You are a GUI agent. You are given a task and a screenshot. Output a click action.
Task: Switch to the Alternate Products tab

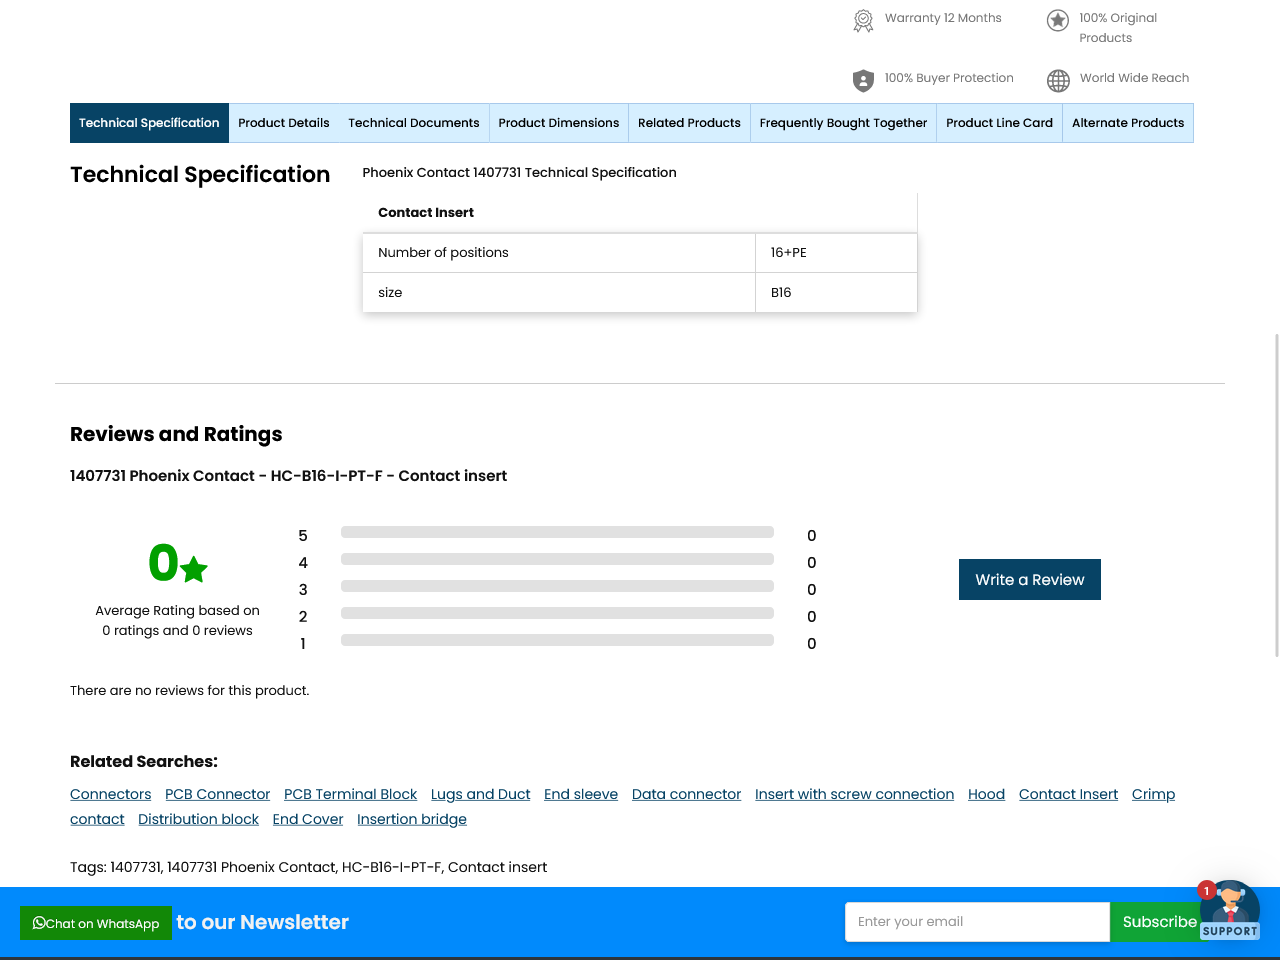1127,123
